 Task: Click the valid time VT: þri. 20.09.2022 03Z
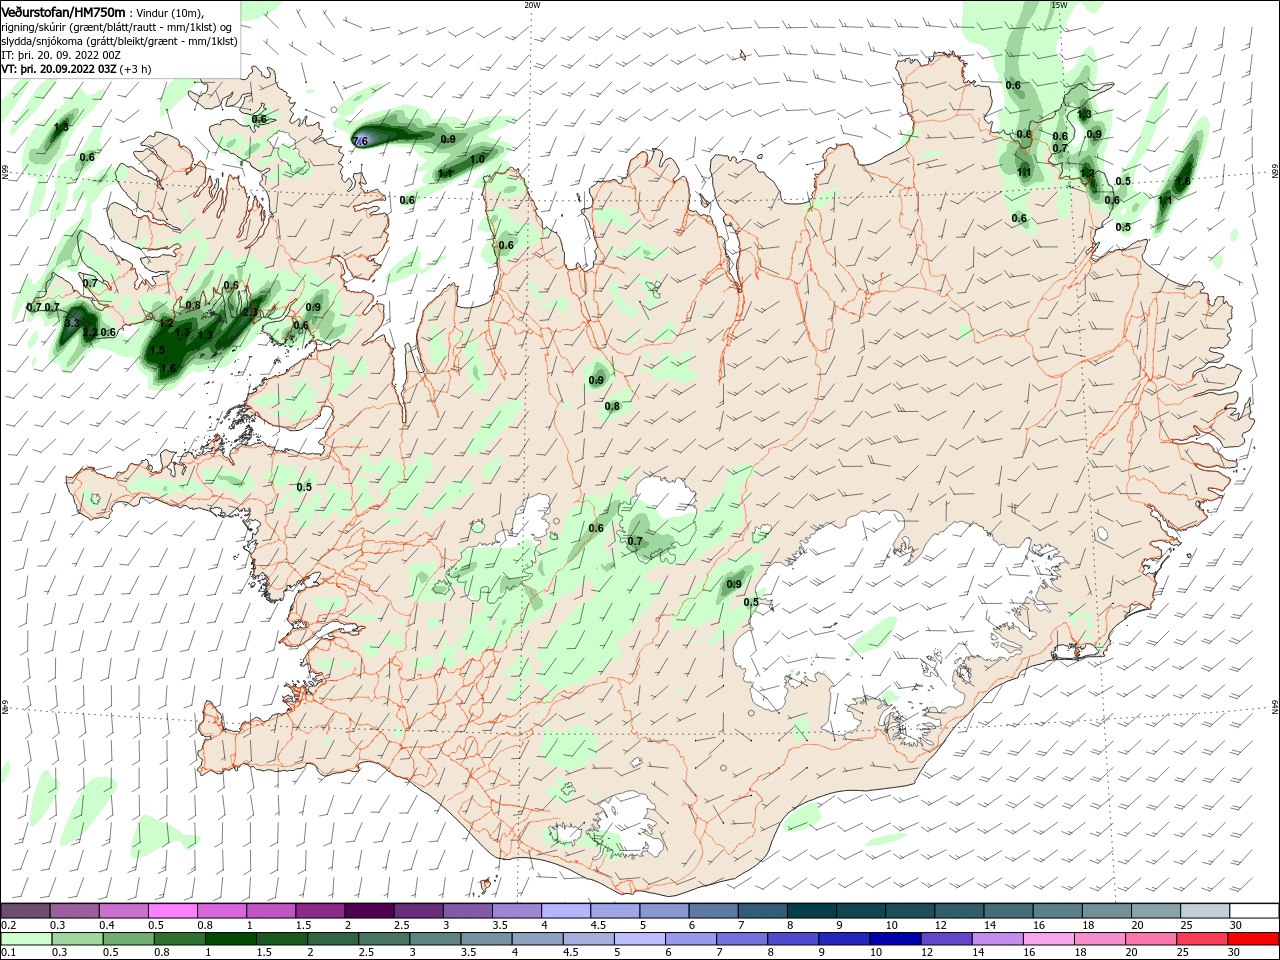tap(59, 69)
